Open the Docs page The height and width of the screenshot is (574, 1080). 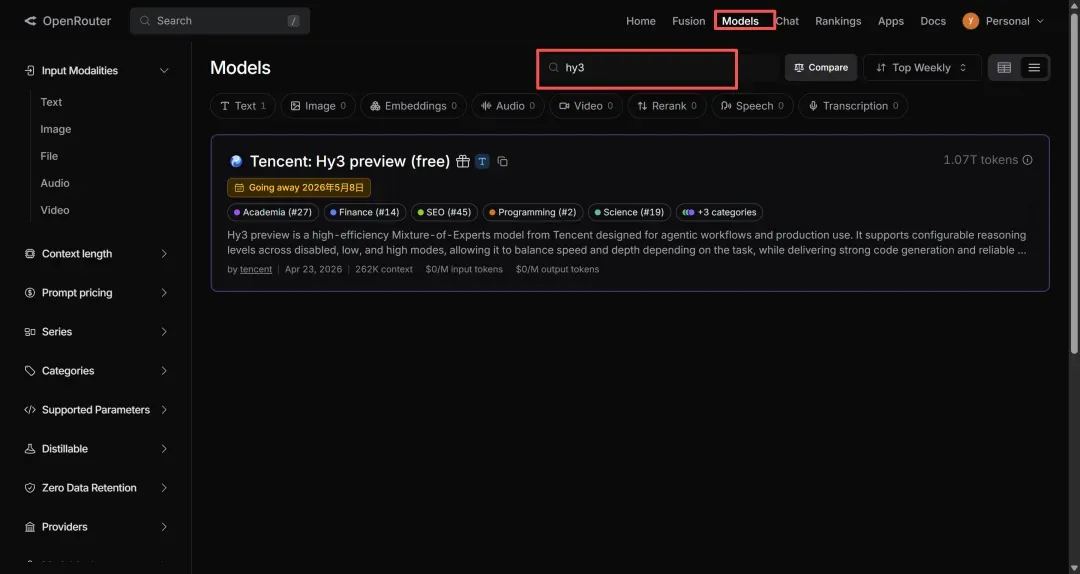(933, 21)
